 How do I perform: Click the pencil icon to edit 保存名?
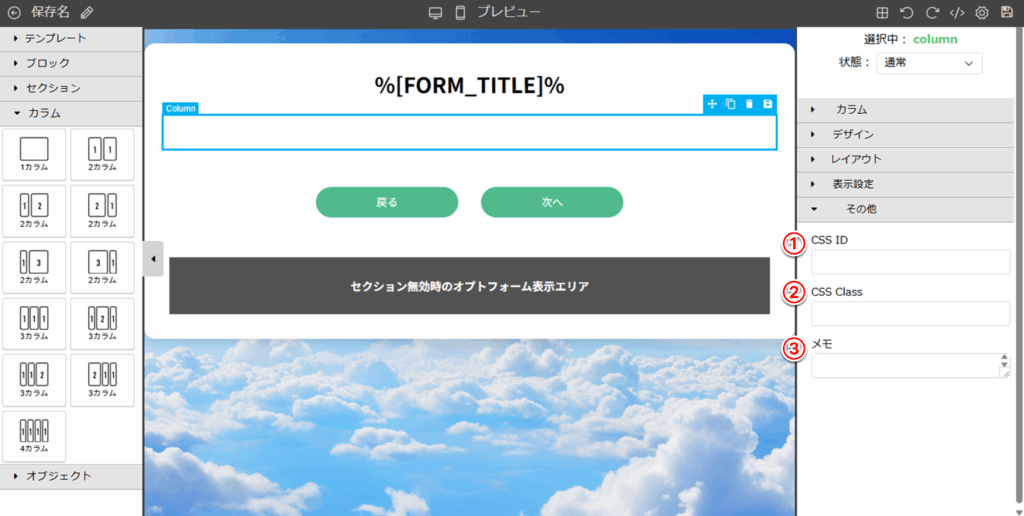[x=87, y=13]
